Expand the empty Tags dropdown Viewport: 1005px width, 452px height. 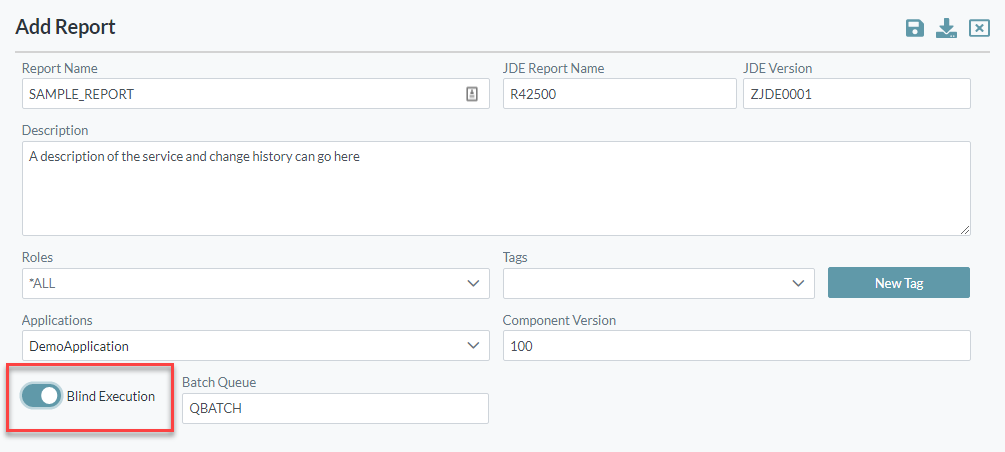coord(658,283)
